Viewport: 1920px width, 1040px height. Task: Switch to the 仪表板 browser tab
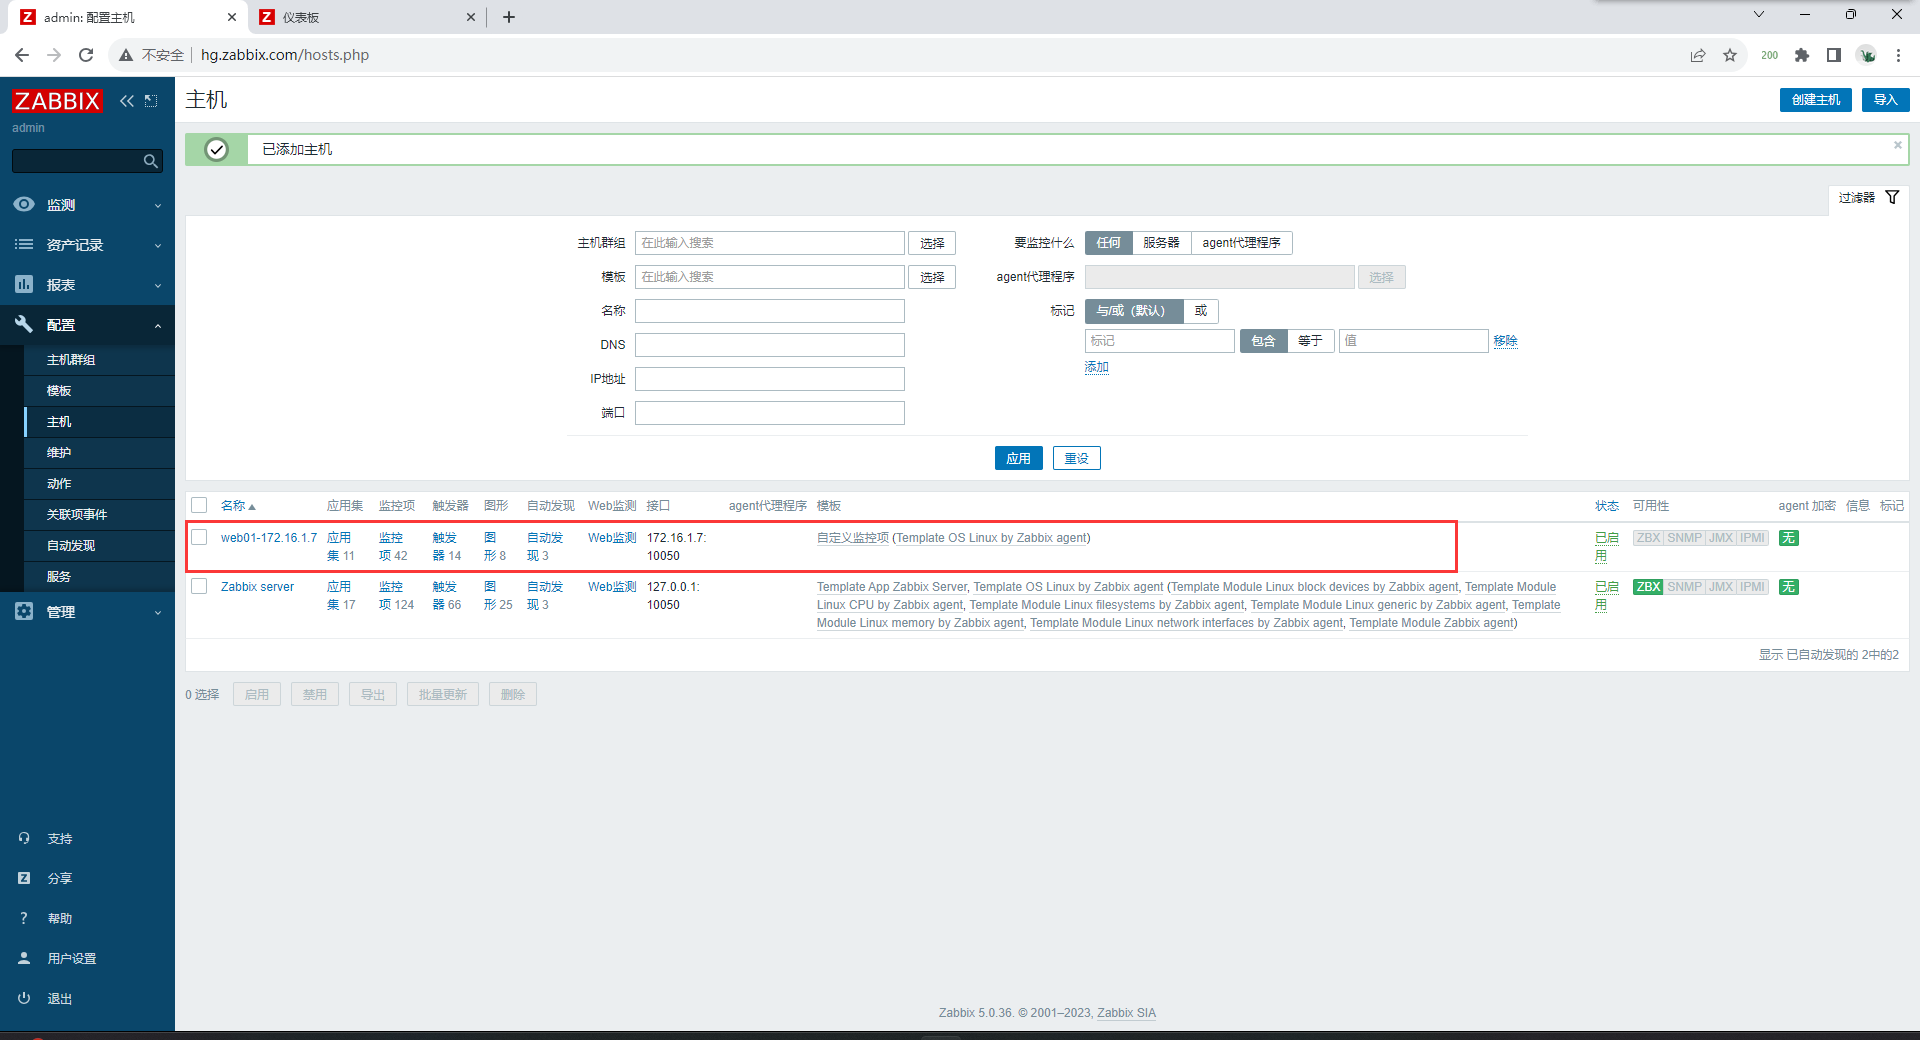tap(367, 17)
